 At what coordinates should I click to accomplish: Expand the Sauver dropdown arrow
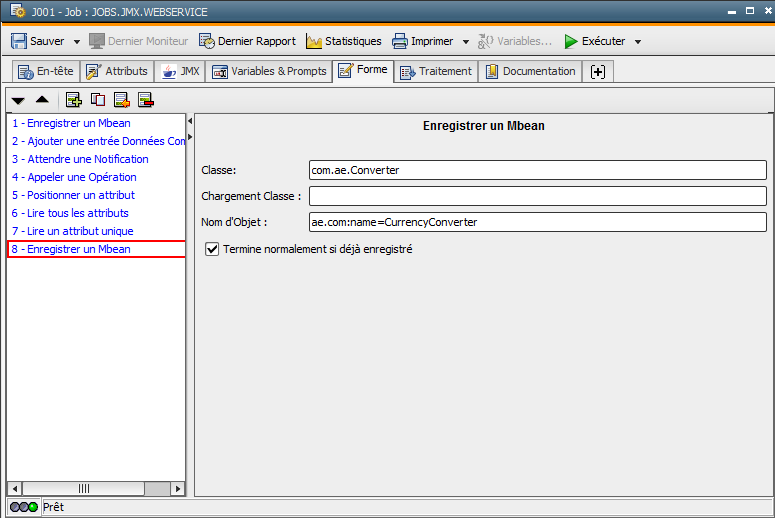click(76, 42)
